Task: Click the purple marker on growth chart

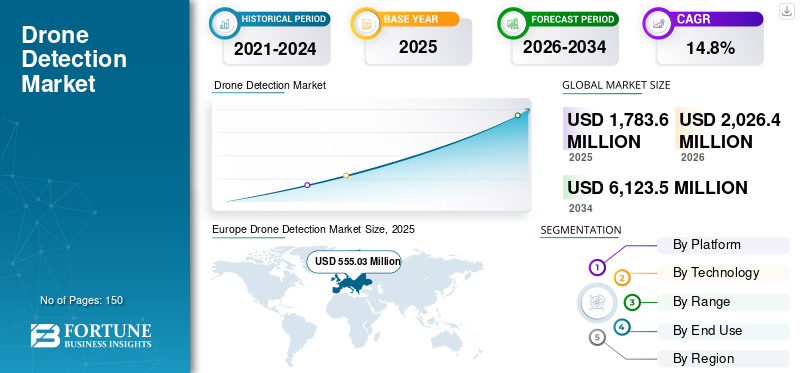Action: [x=307, y=185]
